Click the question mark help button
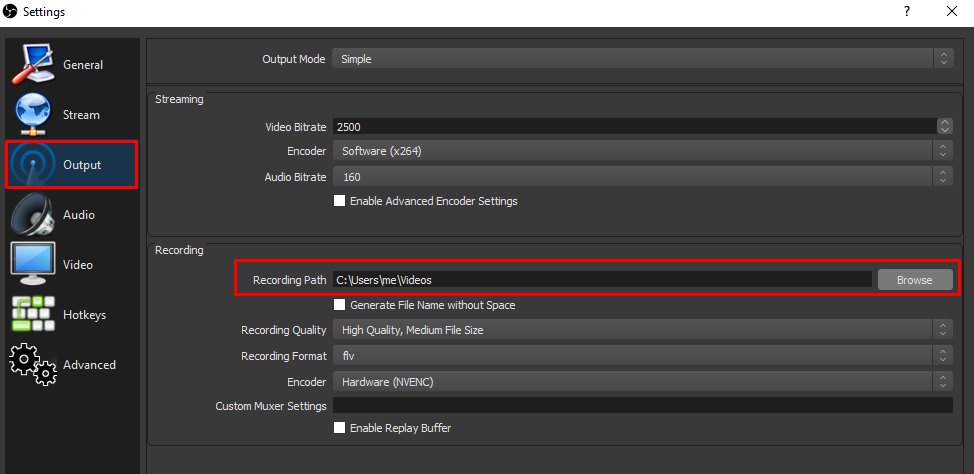The image size is (974, 474). 907,11
